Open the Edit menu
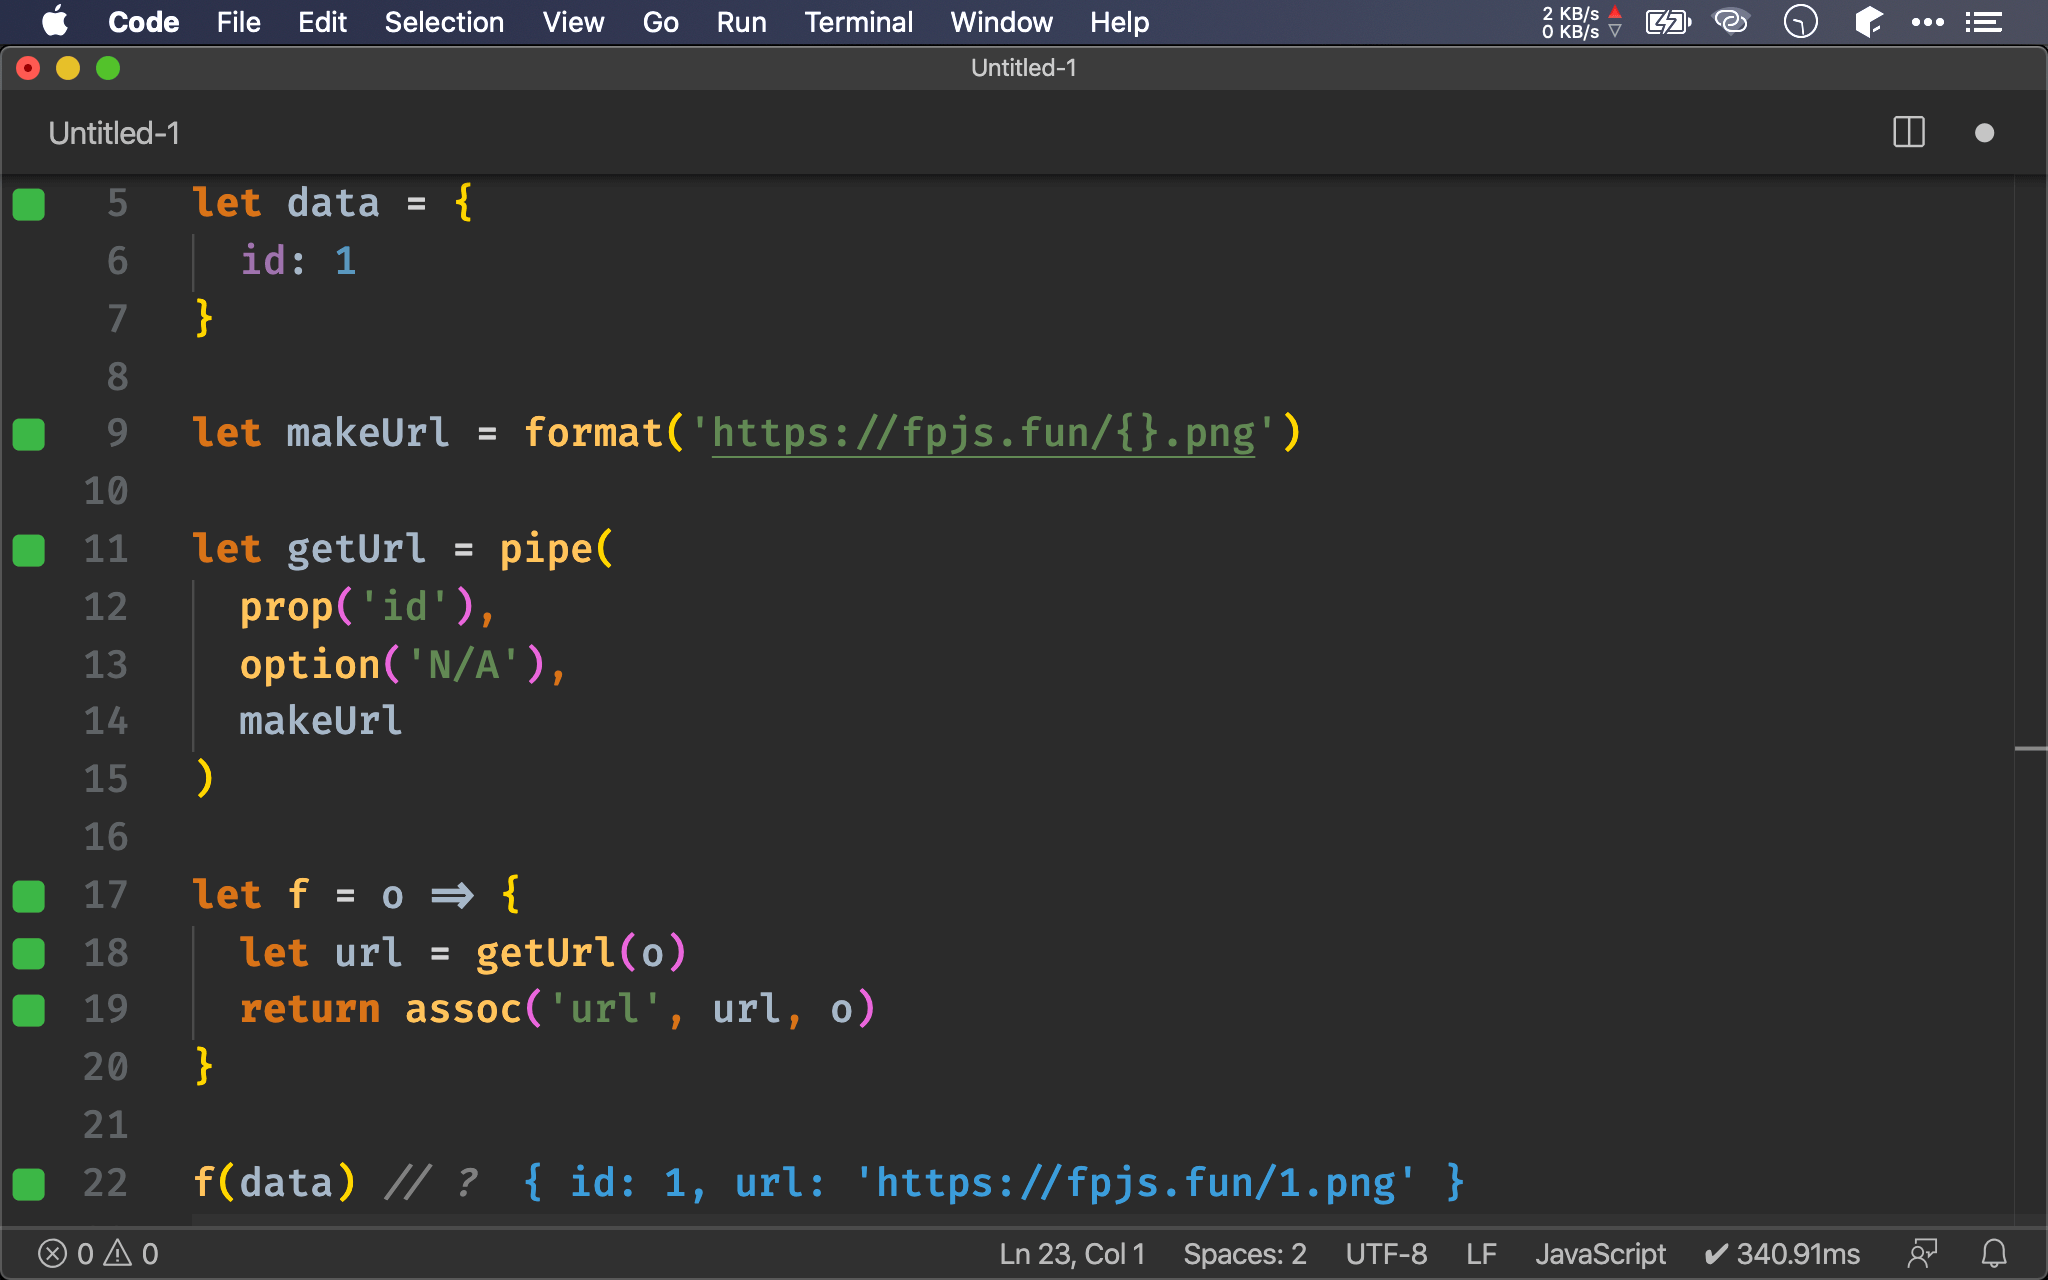The image size is (2048, 1280). pos(322,22)
